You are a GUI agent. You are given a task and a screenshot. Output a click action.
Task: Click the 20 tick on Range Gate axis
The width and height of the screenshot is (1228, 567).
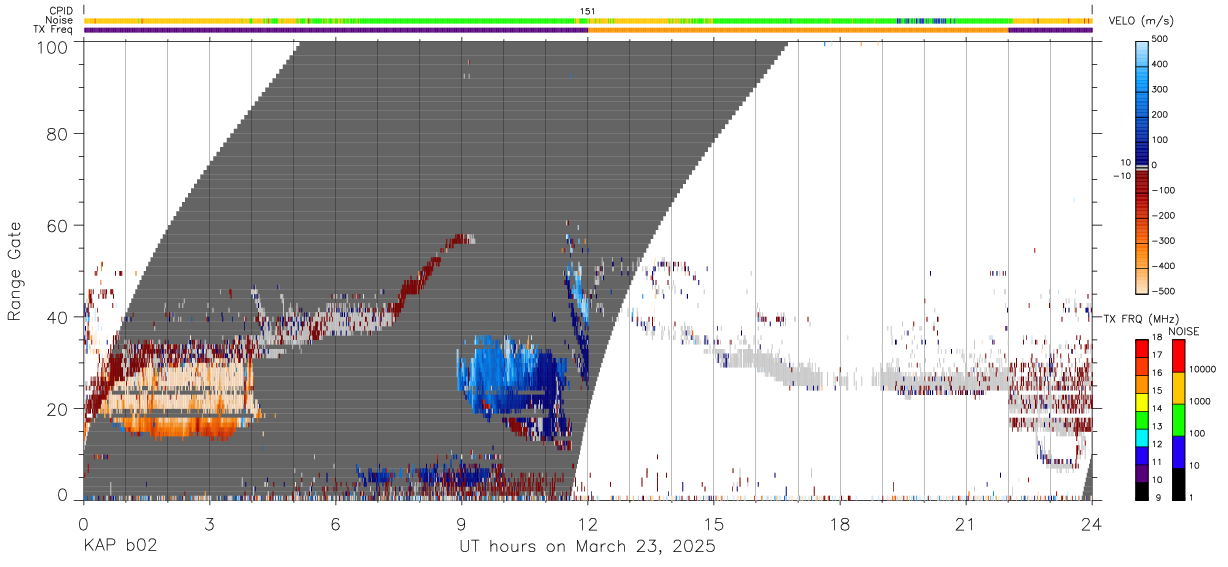pyautogui.click(x=58, y=409)
